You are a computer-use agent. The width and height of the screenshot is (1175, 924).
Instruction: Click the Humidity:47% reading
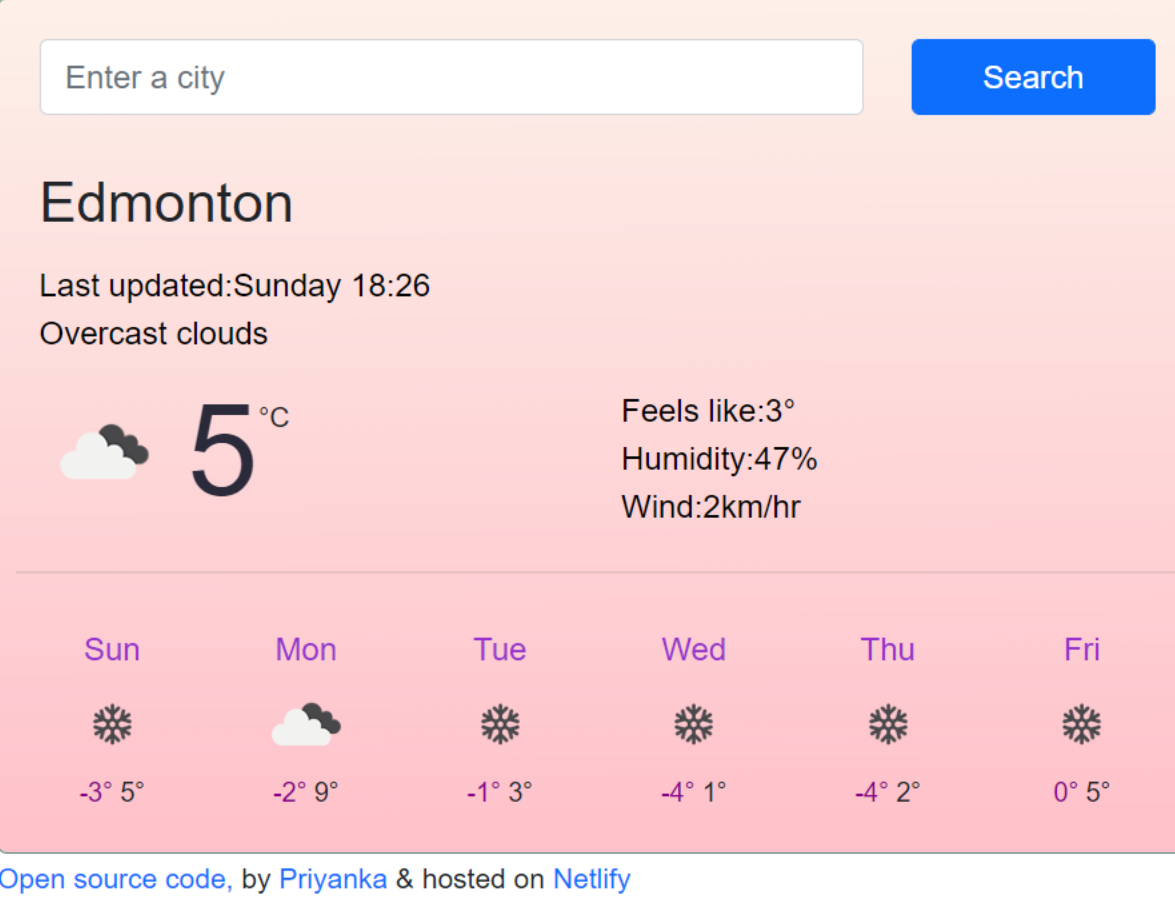click(x=719, y=459)
